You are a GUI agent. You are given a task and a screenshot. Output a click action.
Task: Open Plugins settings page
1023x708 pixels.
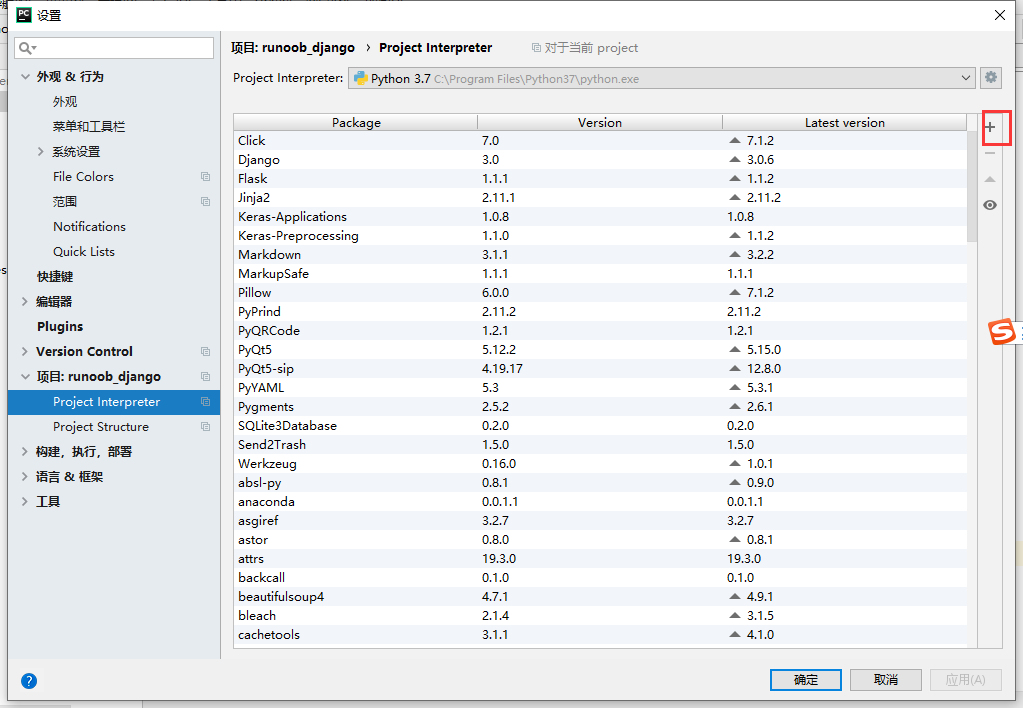[x=60, y=326]
